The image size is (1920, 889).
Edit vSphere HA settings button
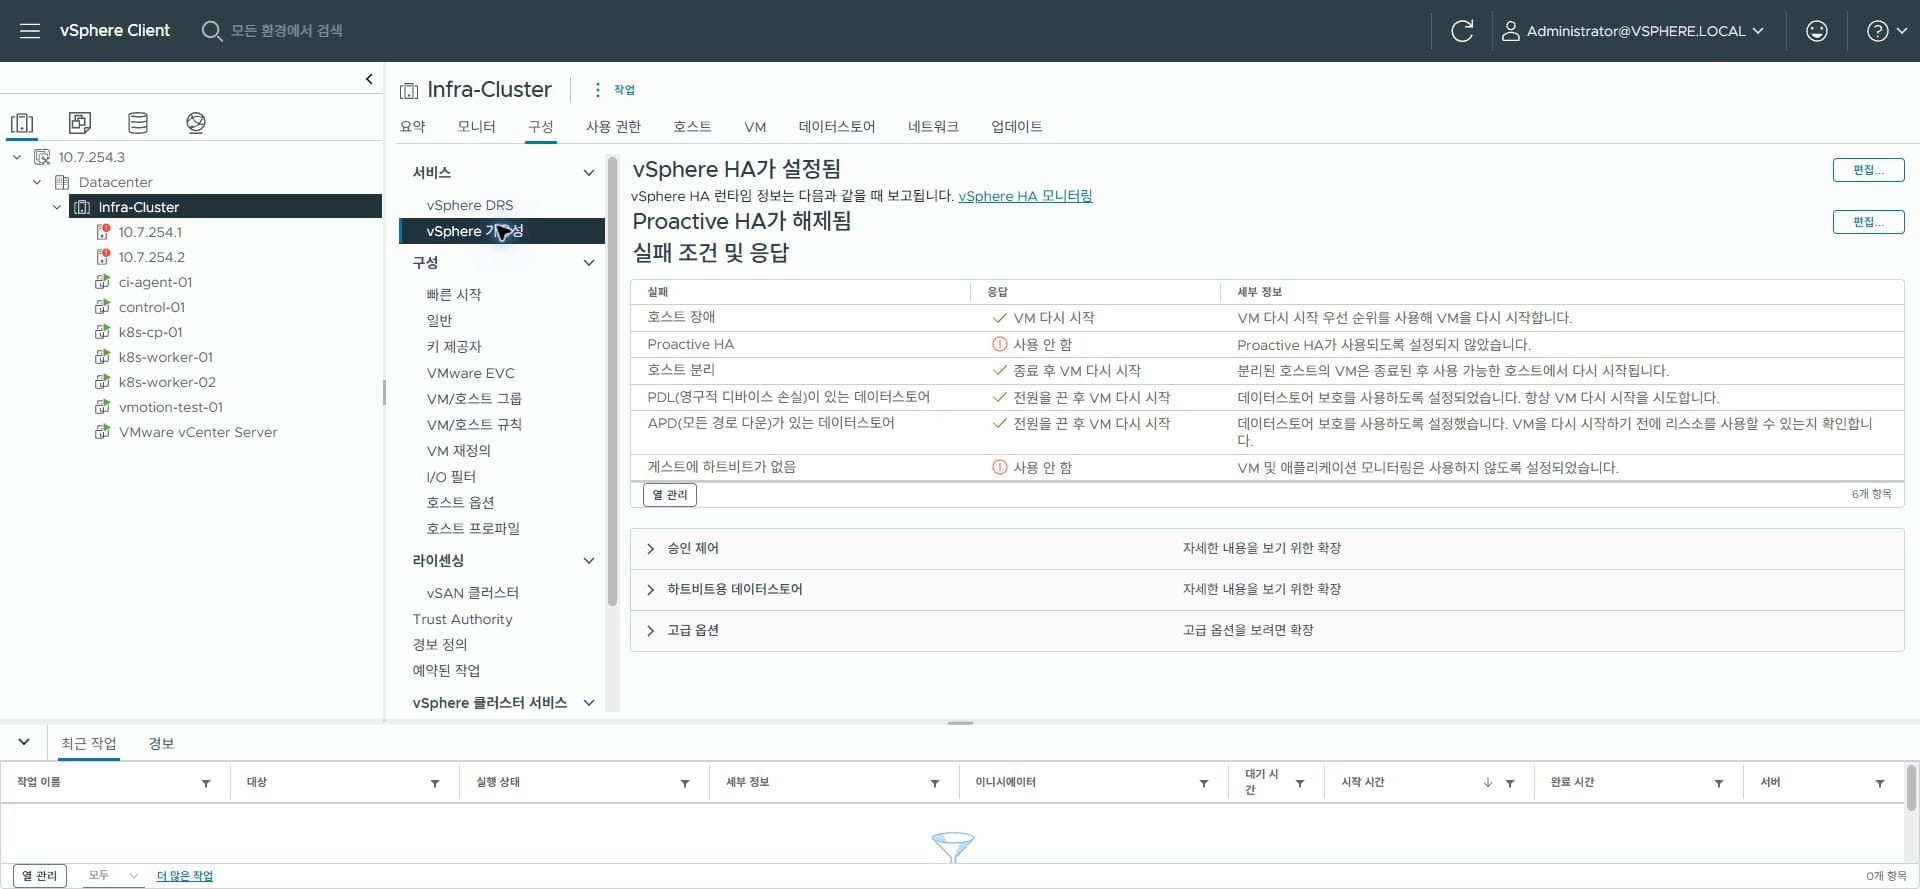pos(1868,170)
